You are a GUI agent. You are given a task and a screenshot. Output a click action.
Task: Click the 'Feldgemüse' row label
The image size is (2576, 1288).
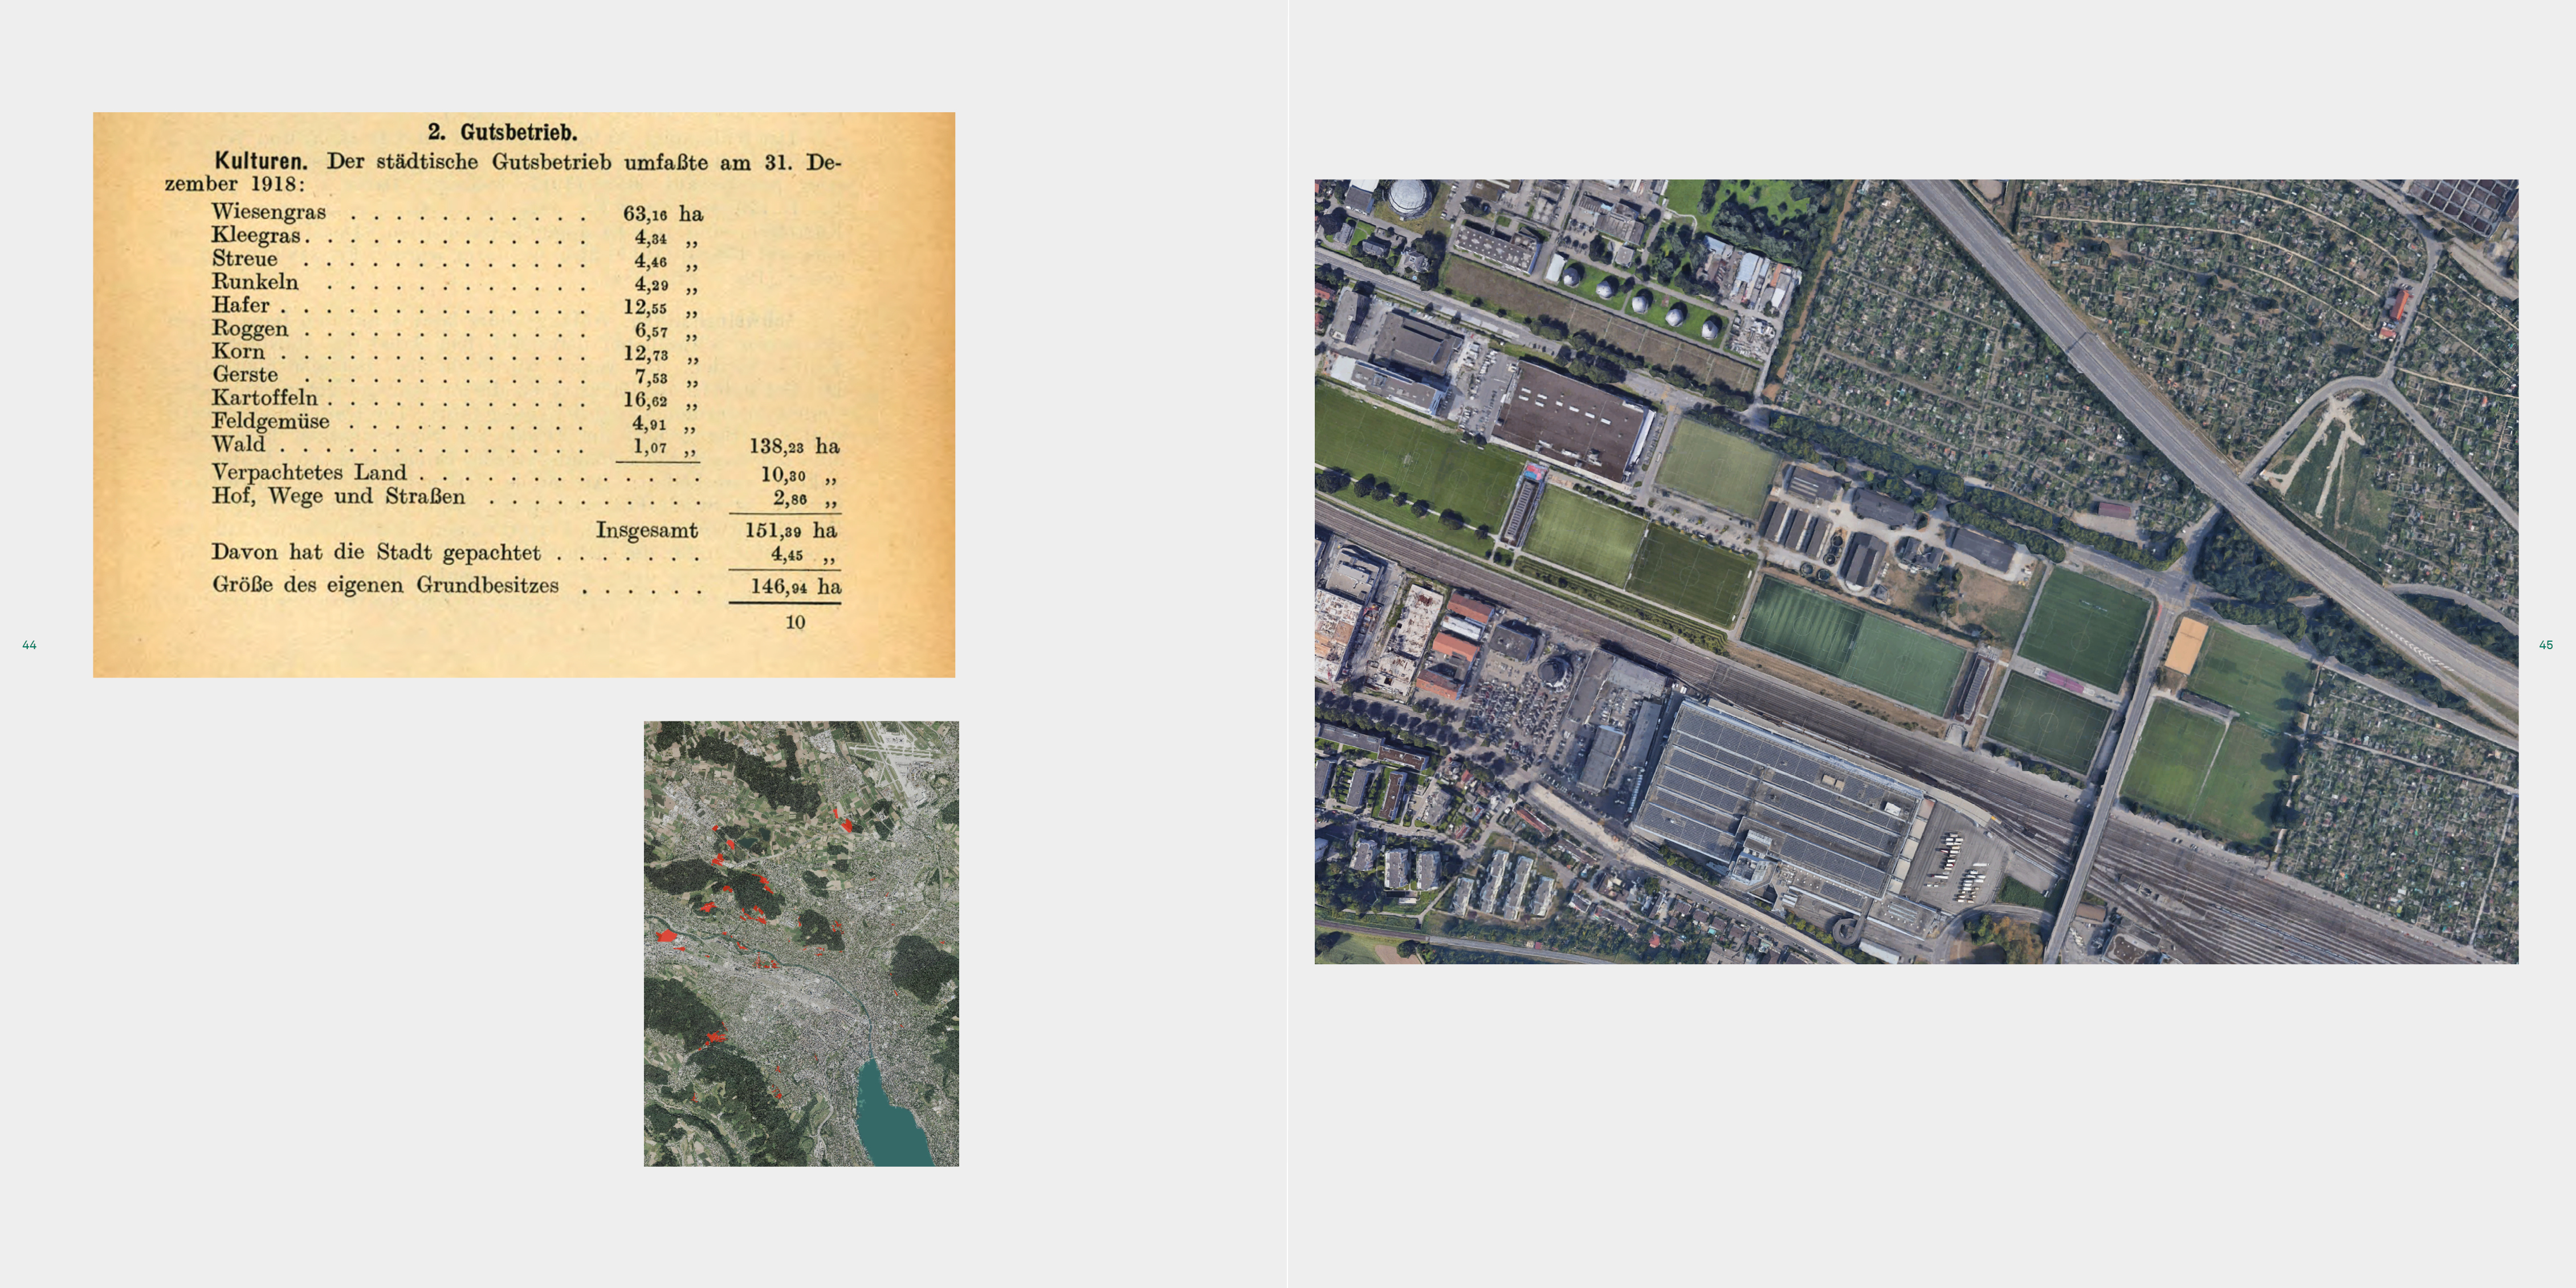(270, 421)
